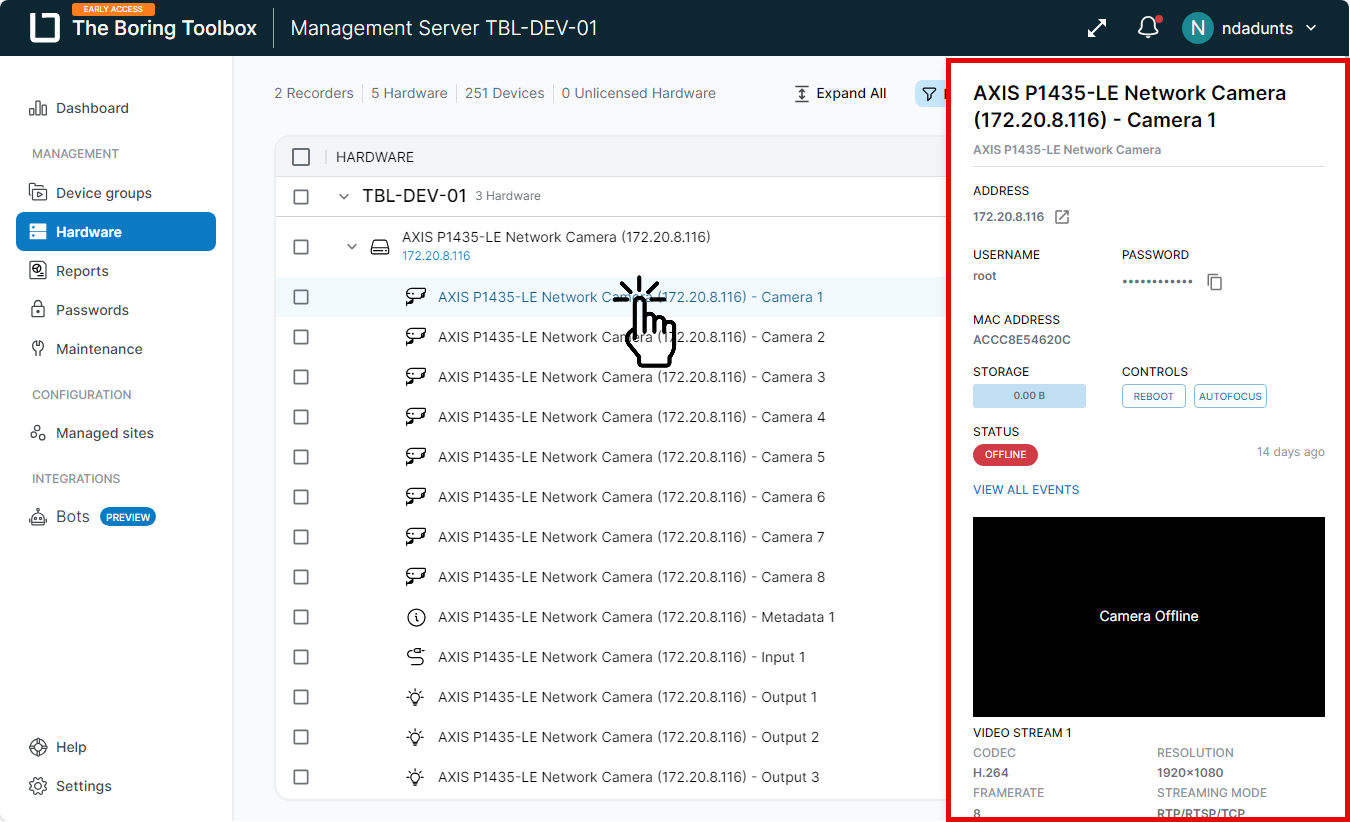Select Hardware in sidebar
Image resolution: width=1350 pixels, height=822 pixels.
click(x=116, y=232)
